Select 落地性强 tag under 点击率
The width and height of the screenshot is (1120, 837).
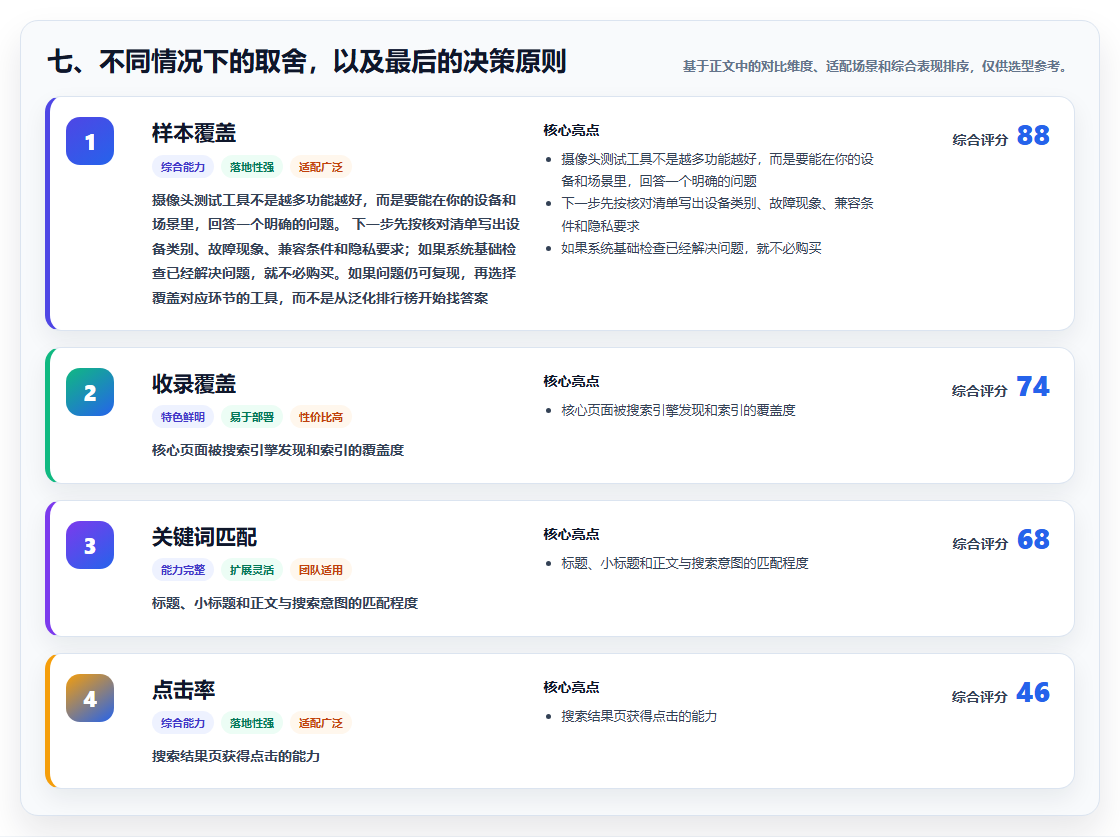[x=252, y=723]
